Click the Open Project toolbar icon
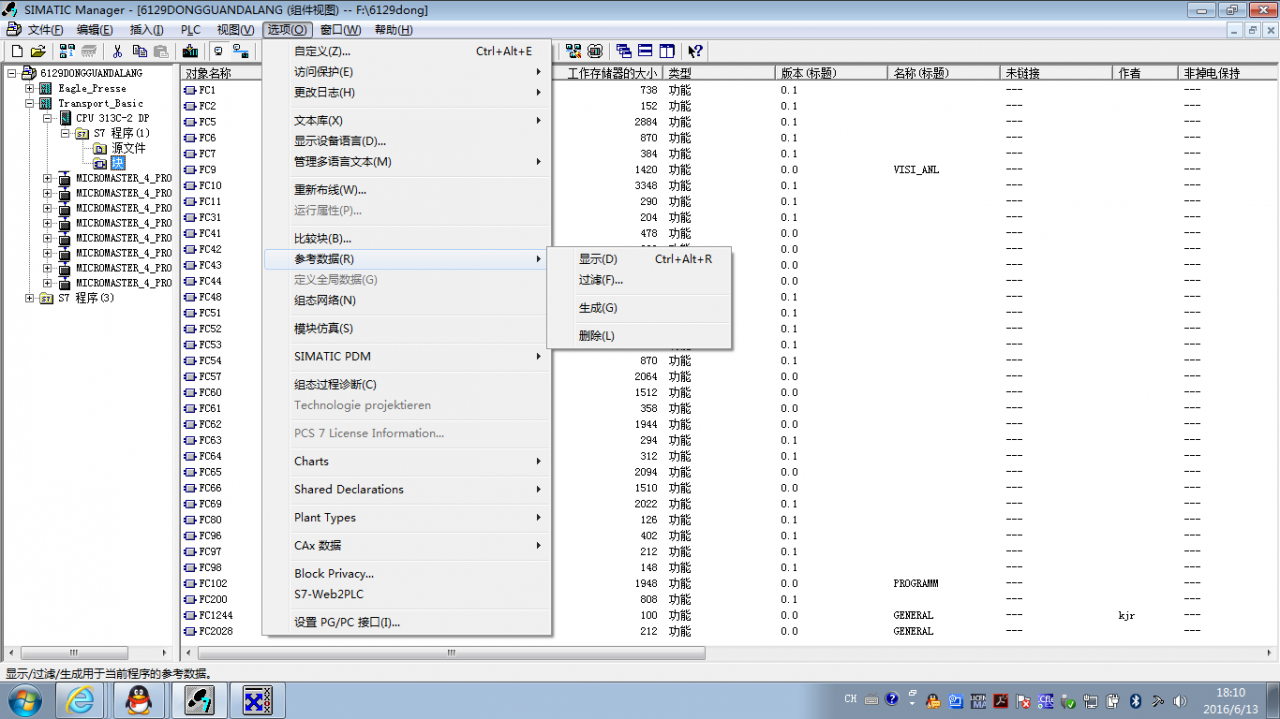This screenshot has height=719, width=1280. click(x=40, y=51)
